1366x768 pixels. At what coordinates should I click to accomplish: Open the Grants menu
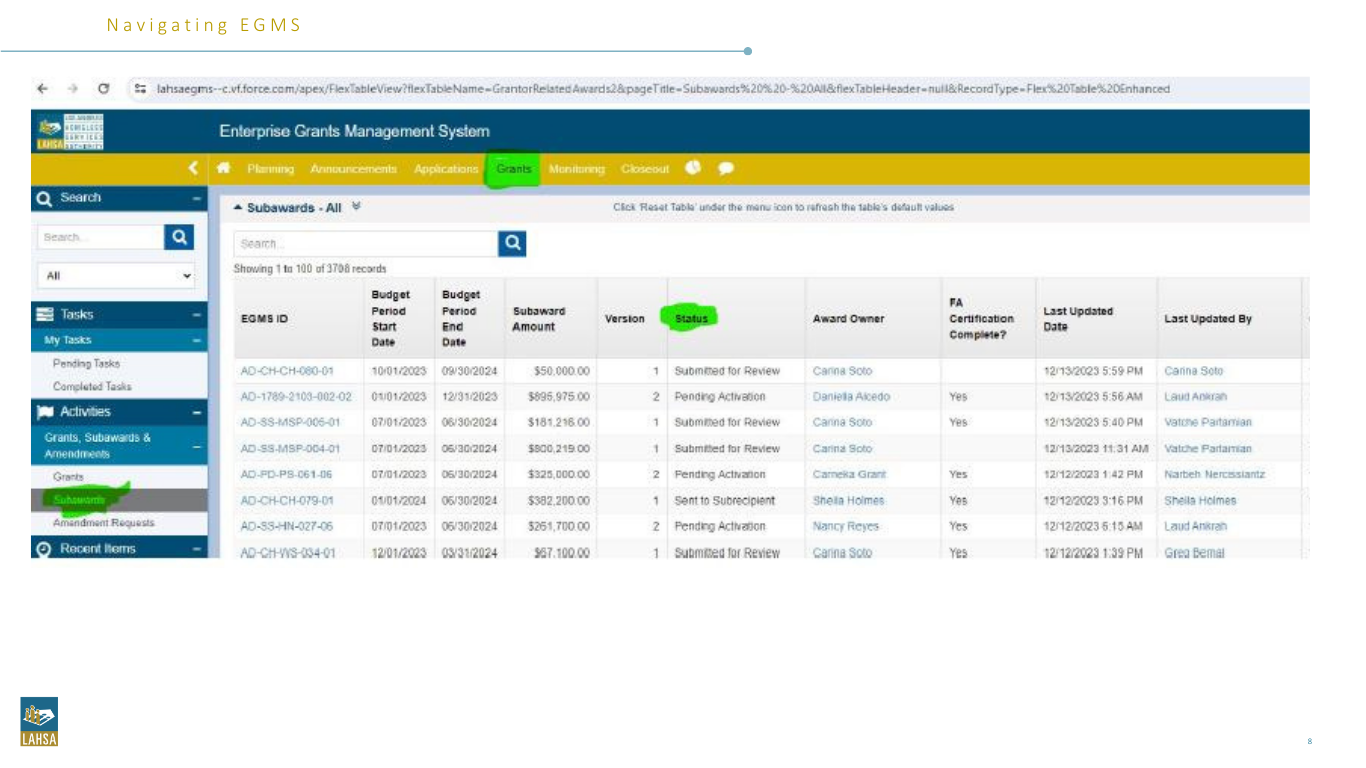pos(514,169)
